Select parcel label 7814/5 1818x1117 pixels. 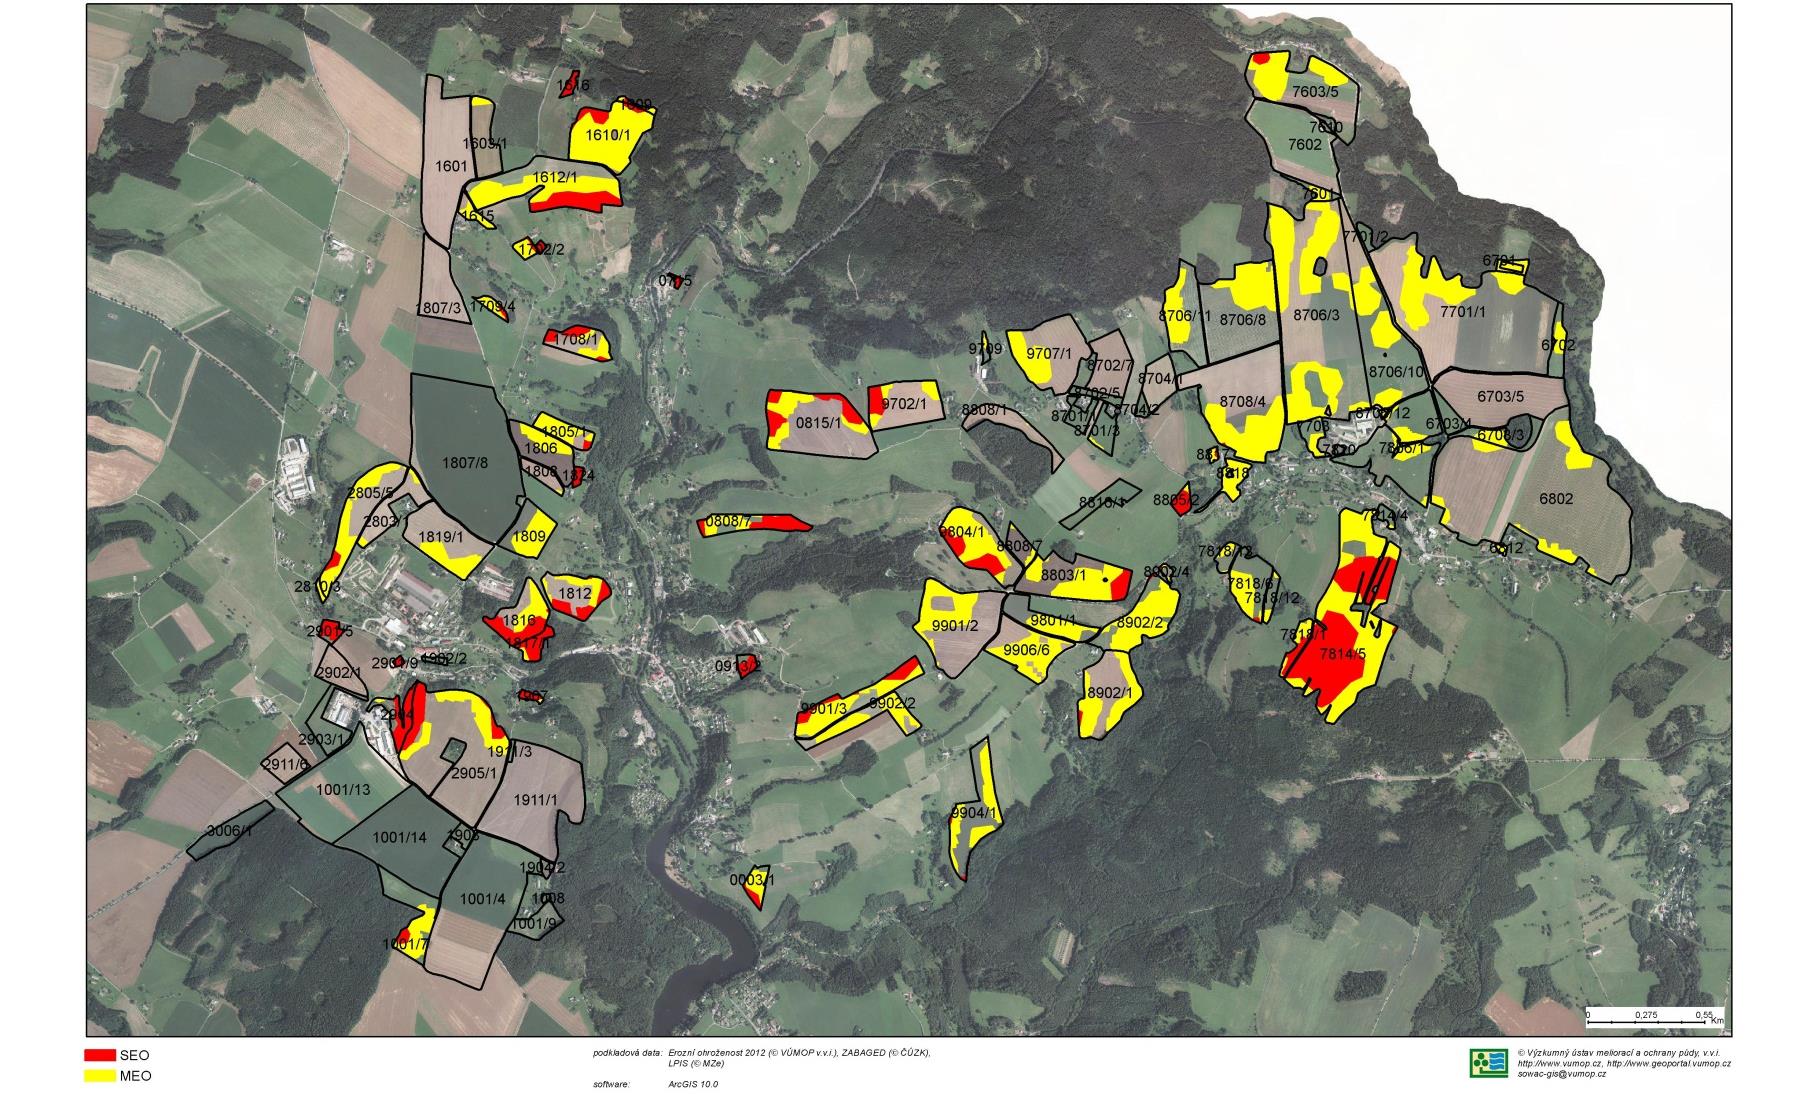pos(1343,655)
